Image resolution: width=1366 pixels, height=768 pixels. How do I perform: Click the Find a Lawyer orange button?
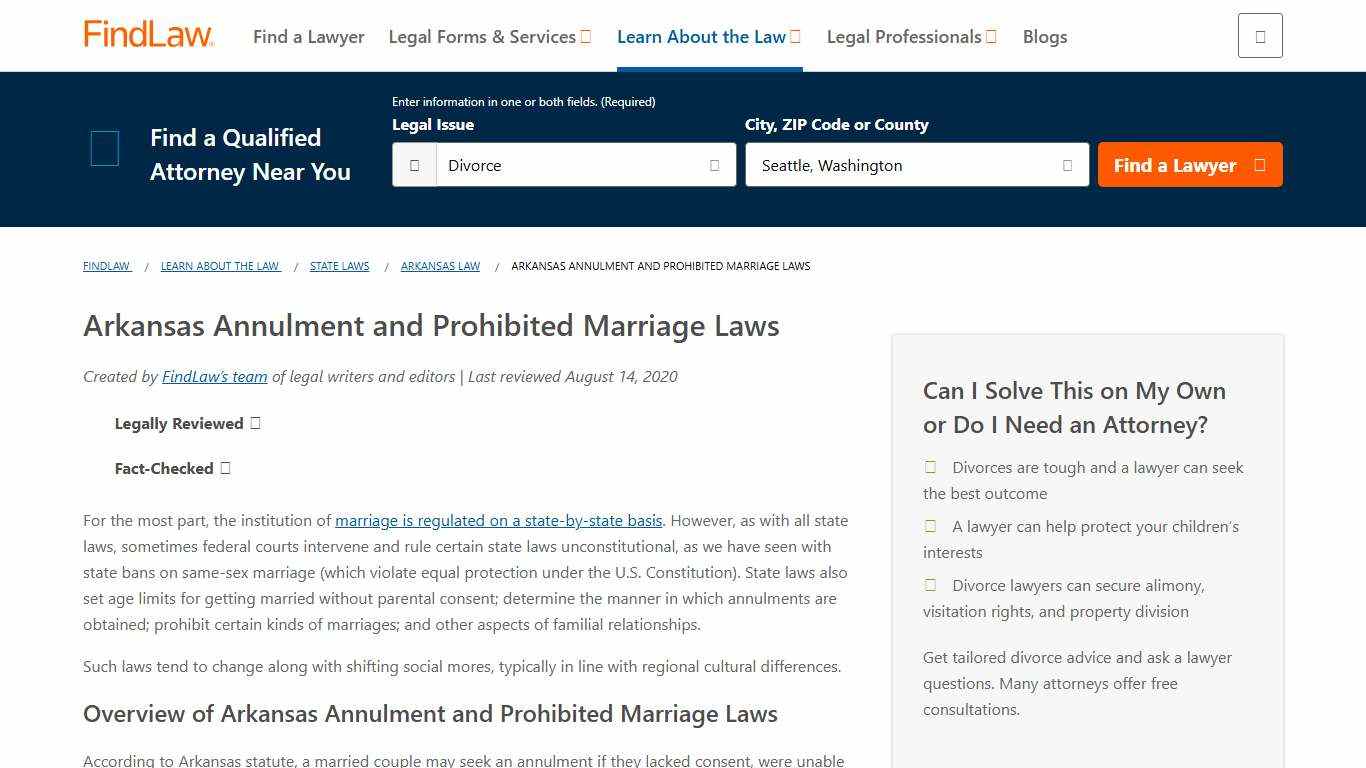1189,165
